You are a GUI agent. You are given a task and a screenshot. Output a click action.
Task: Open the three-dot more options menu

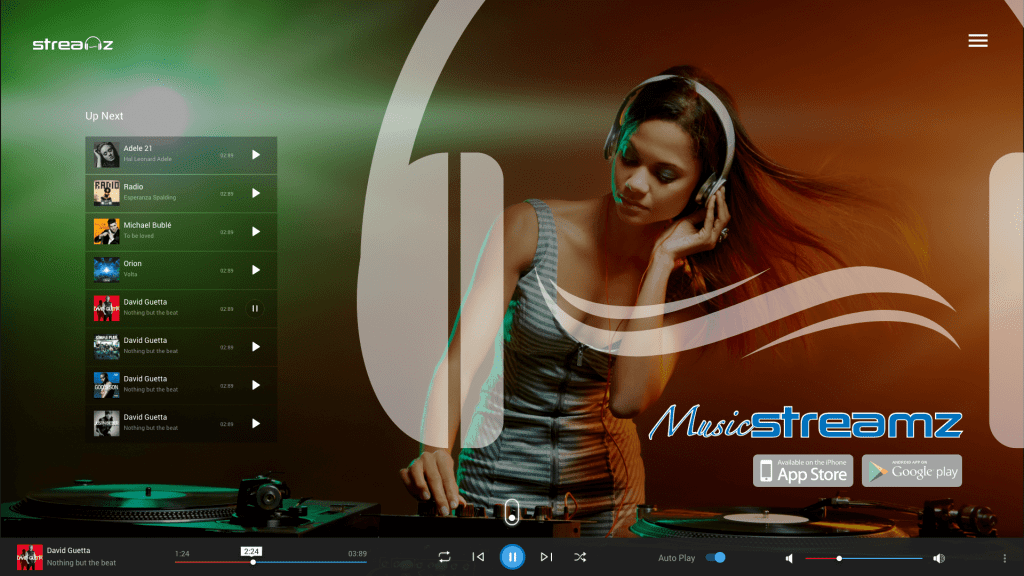click(x=1005, y=558)
